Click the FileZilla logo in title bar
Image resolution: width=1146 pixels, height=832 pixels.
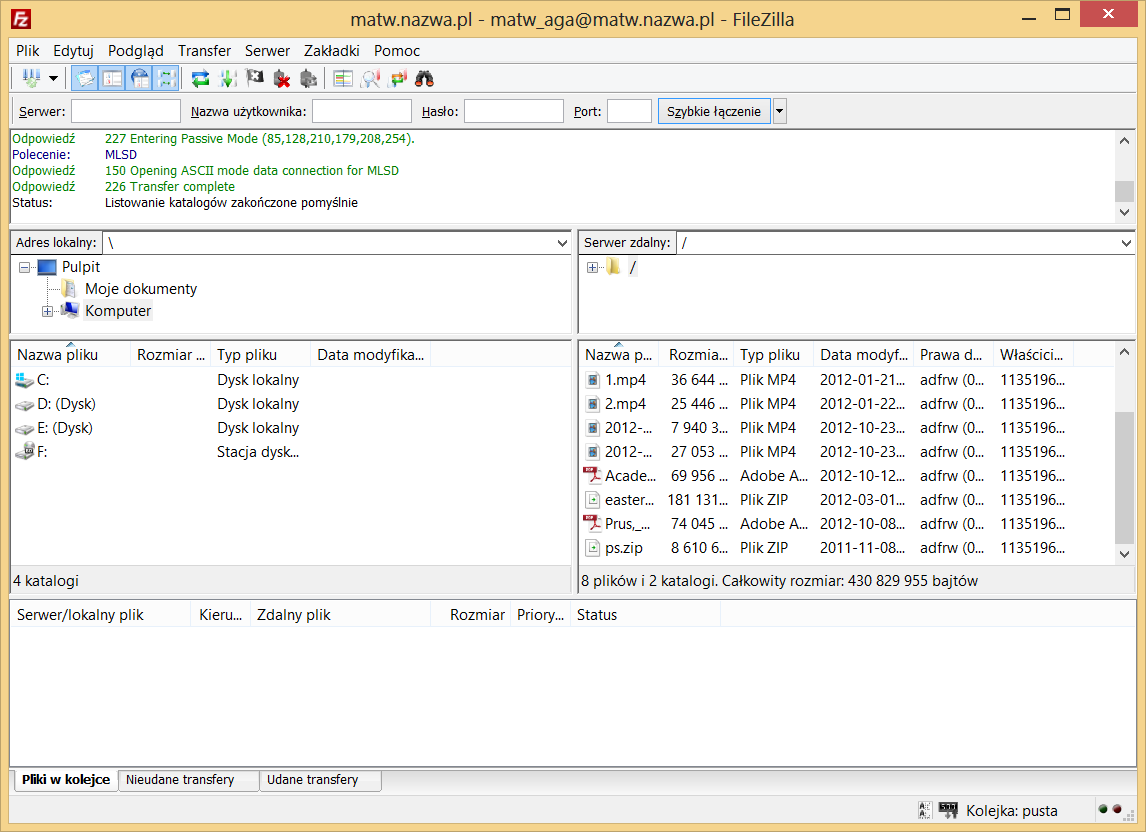(21, 19)
